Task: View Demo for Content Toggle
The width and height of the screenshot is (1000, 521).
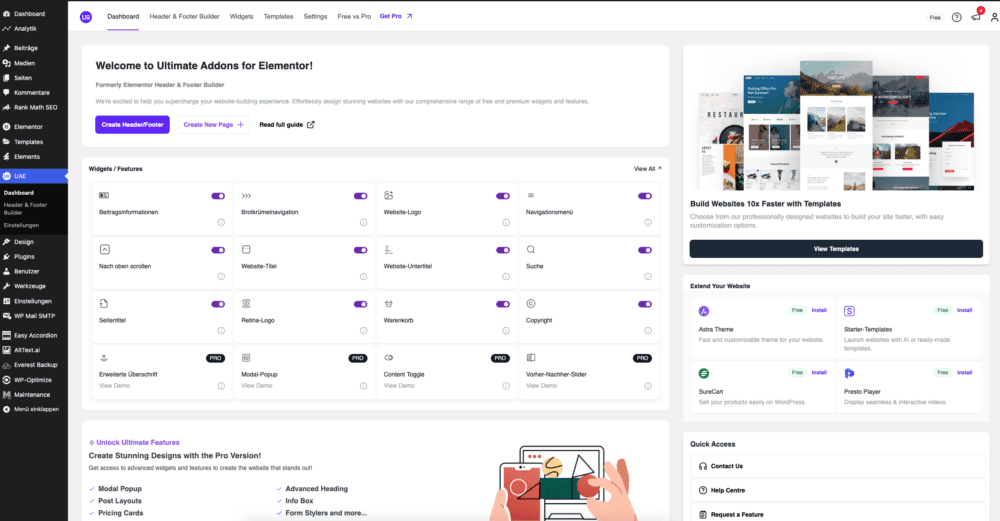Action: (399, 386)
